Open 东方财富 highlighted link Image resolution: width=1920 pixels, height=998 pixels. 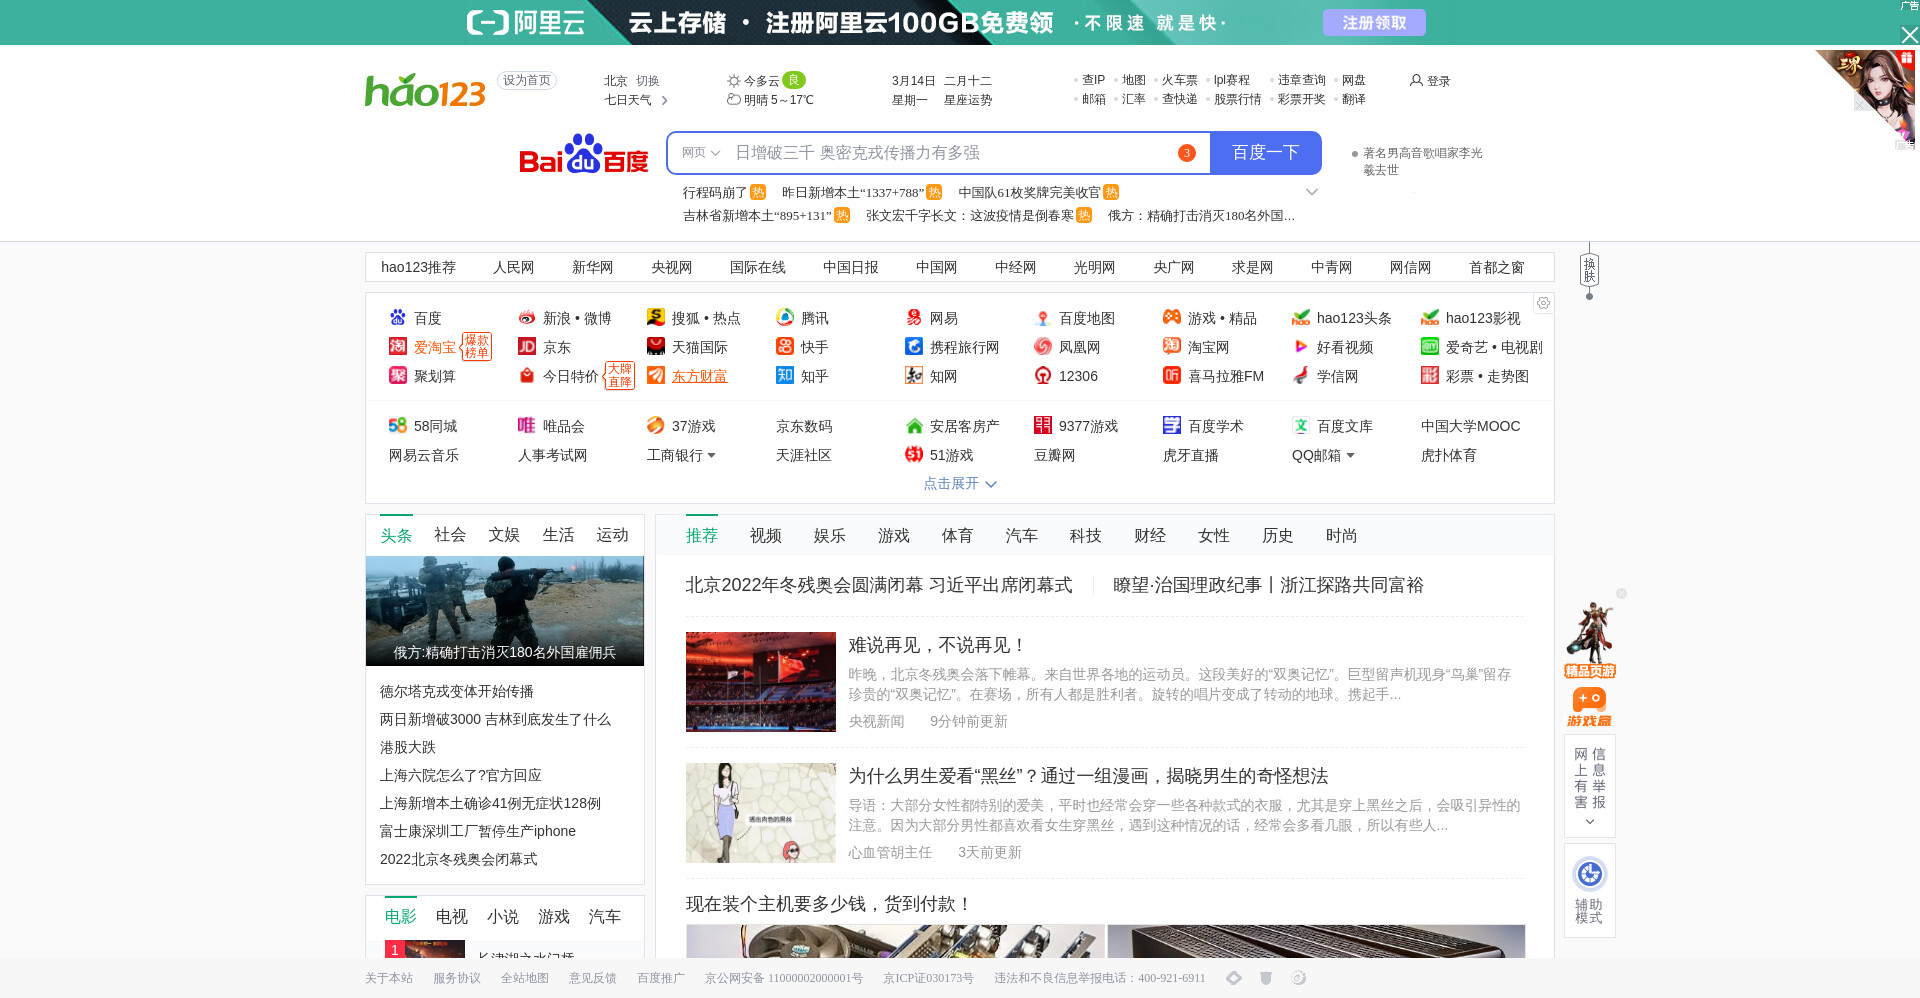point(700,376)
